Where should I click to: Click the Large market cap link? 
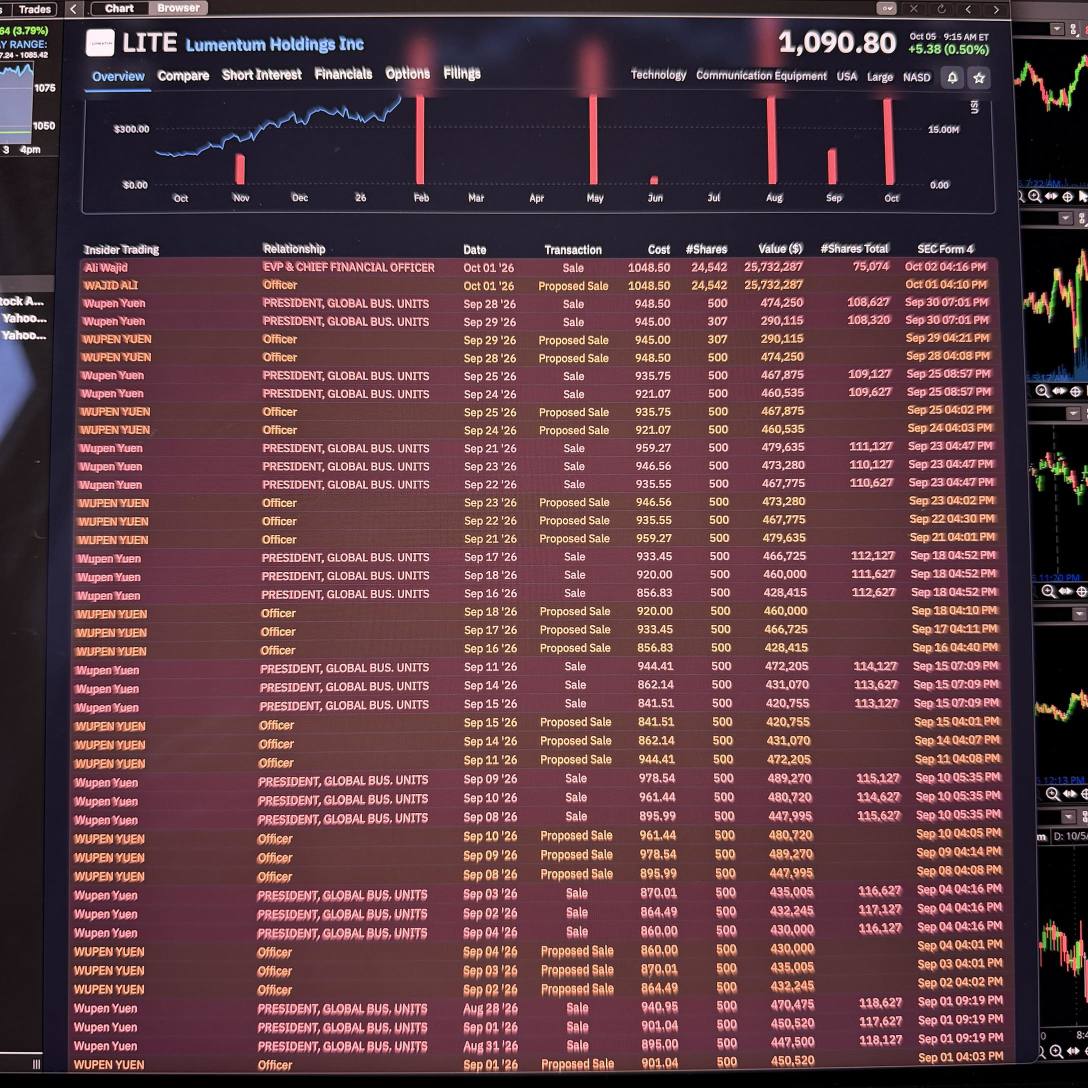[880, 76]
